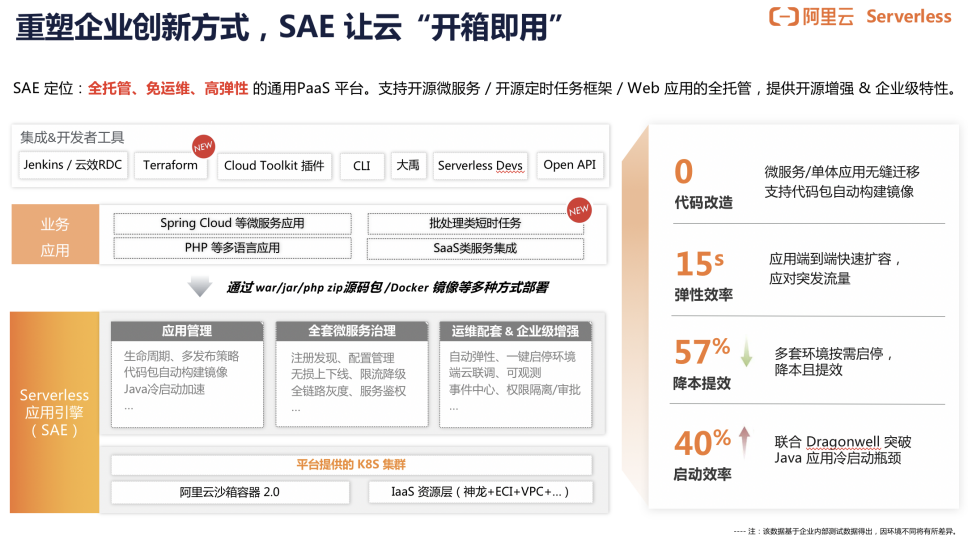Click the Open API box
The height and width of the screenshot is (540, 968).
[569, 165]
